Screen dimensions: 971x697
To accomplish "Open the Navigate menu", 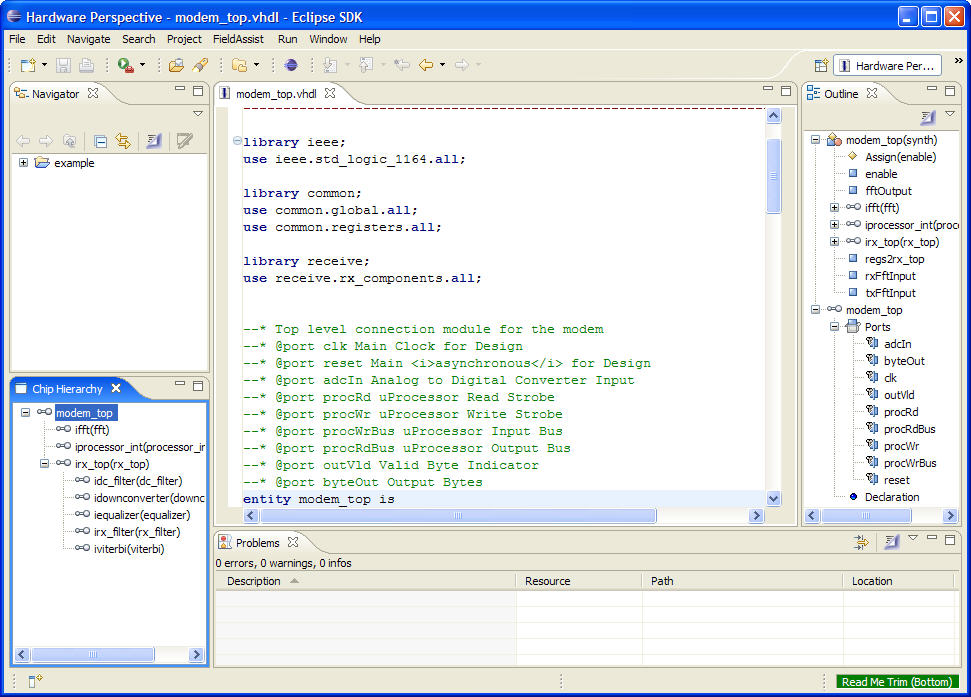I will (89, 39).
